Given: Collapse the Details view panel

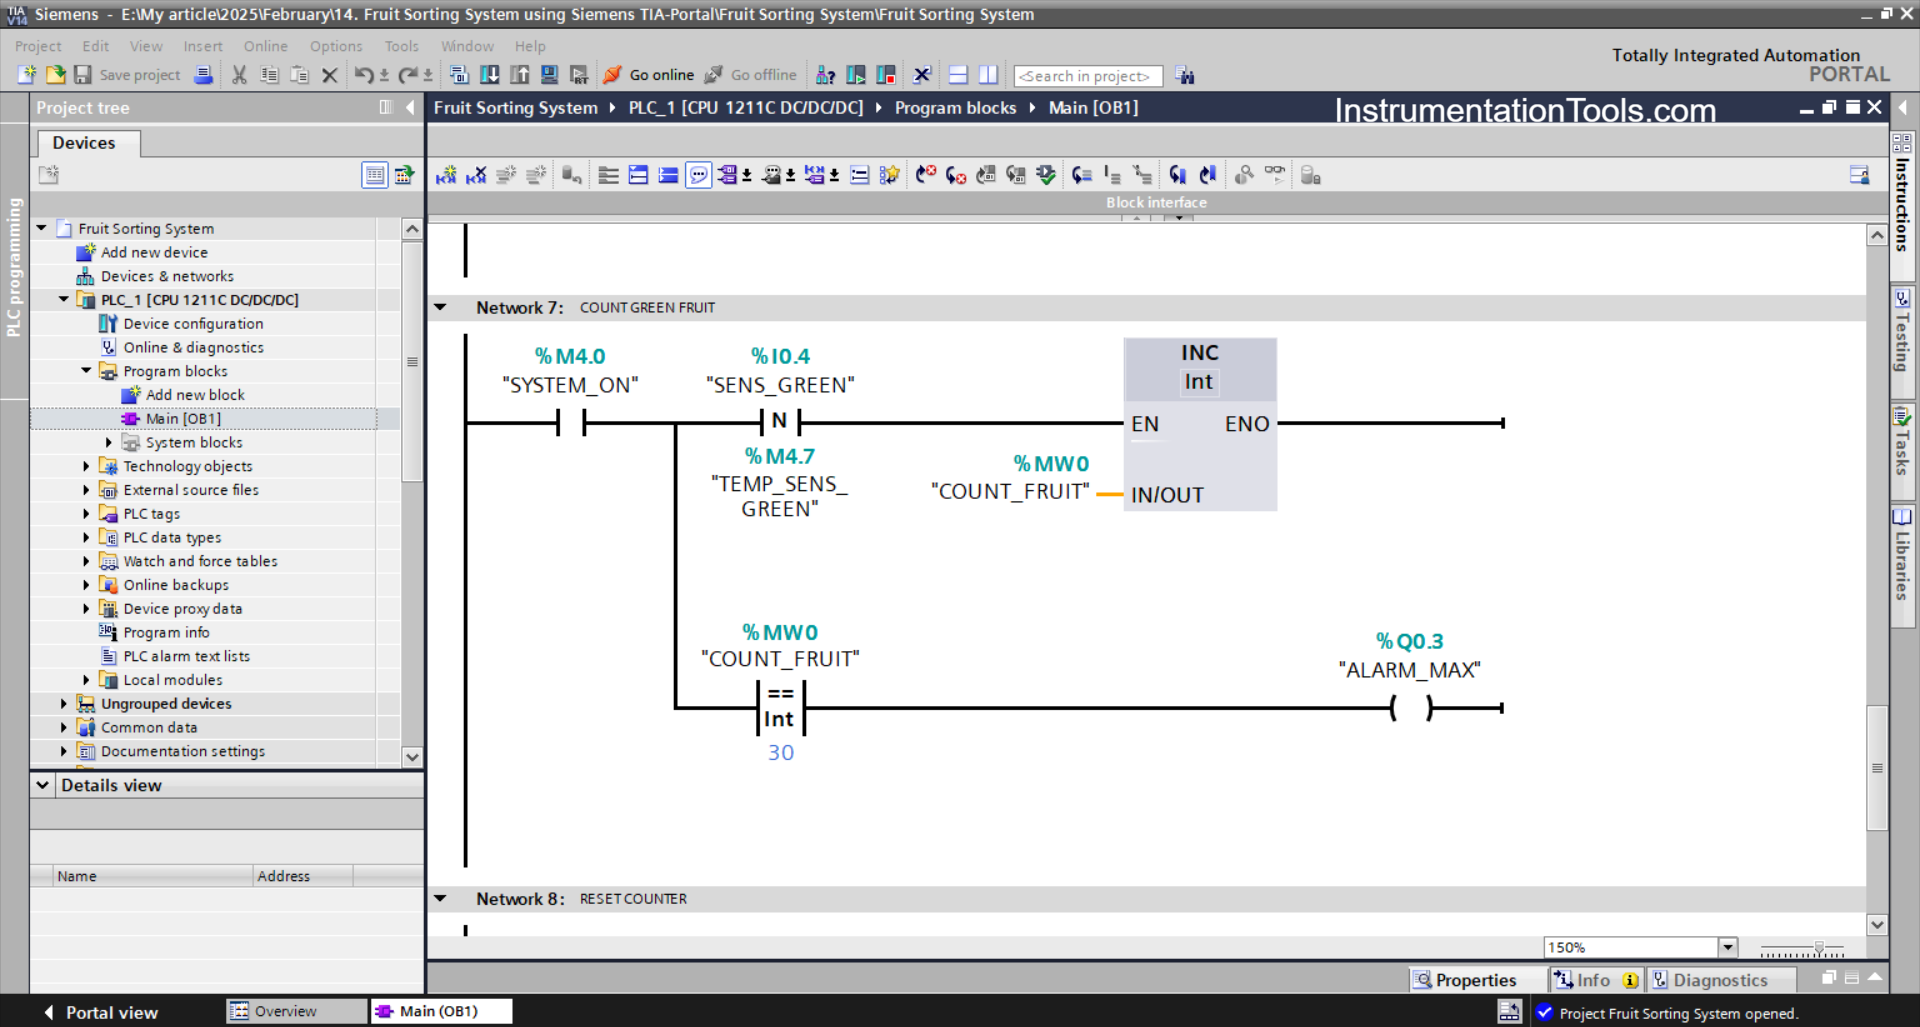Looking at the screenshot, I should 43,785.
